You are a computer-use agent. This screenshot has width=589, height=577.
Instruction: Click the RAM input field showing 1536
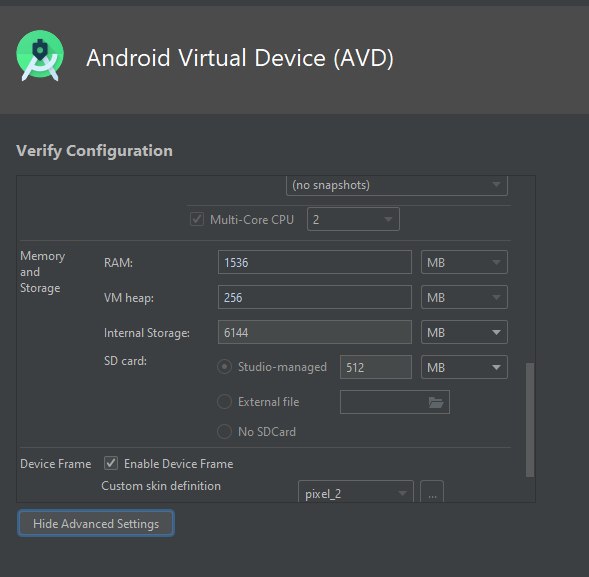pos(315,262)
